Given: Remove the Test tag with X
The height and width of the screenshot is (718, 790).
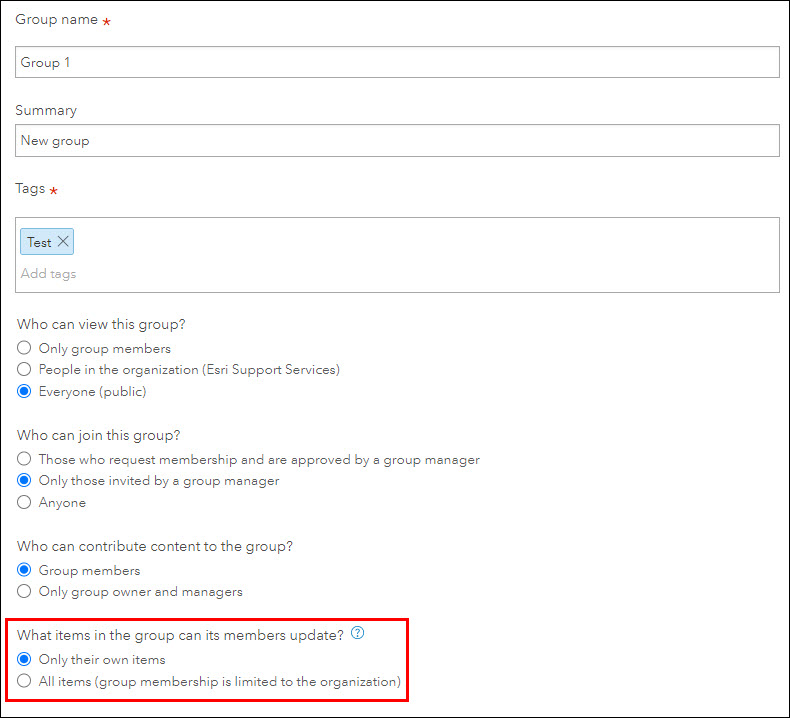Looking at the screenshot, I should [63, 242].
